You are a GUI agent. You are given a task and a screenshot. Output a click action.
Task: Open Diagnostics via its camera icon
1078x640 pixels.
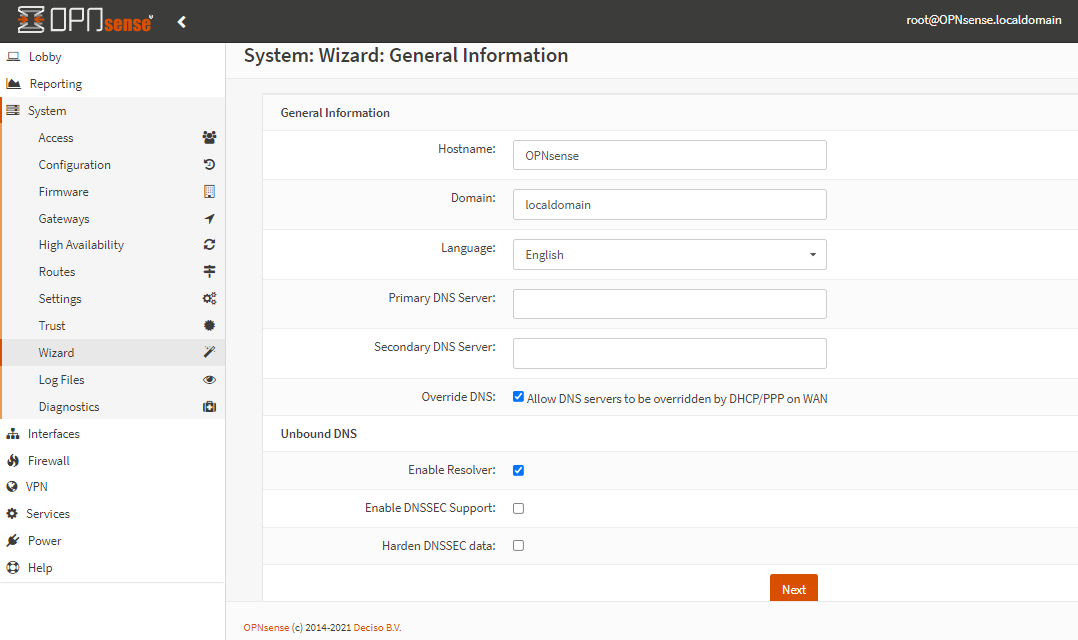208,406
